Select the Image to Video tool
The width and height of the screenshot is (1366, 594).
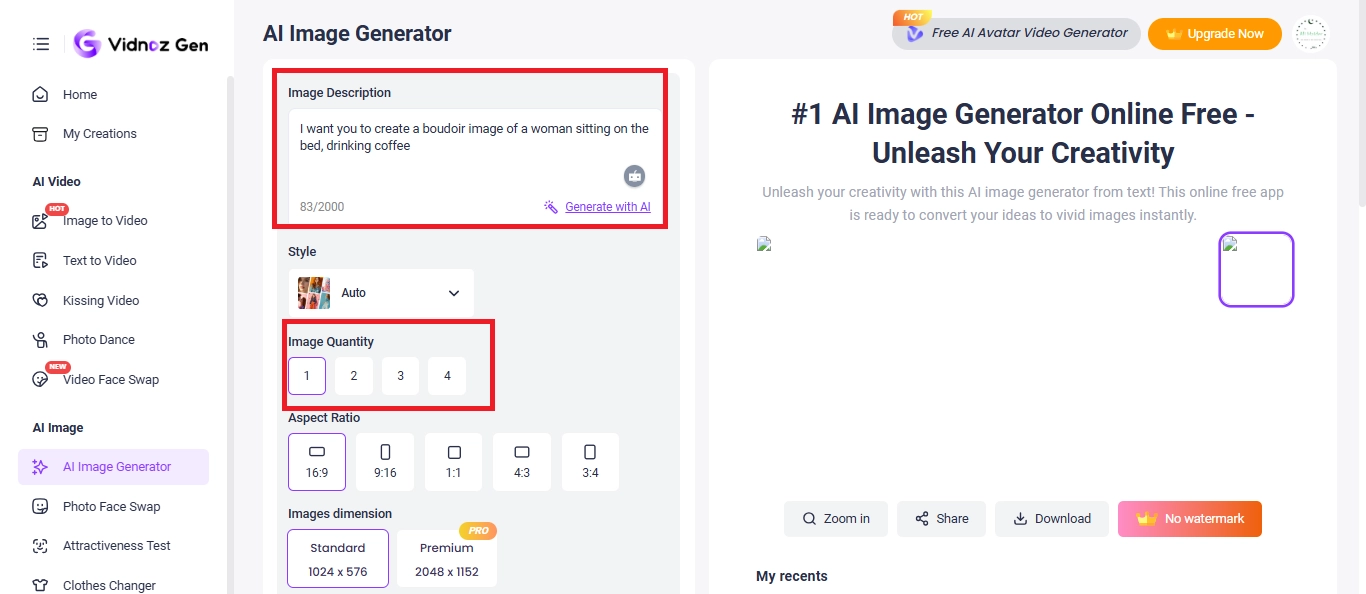click(x=105, y=220)
